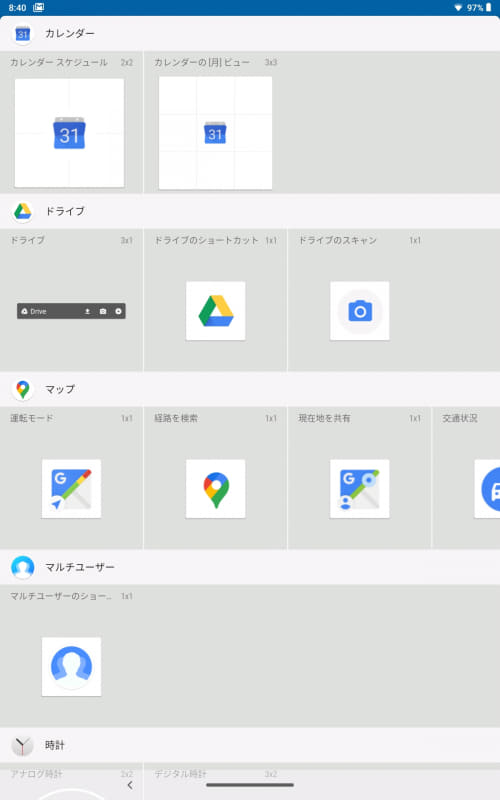Pick the Drive shortcut triangle icon widget
Viewport: 500px width, 800px height.
(216, 311)
